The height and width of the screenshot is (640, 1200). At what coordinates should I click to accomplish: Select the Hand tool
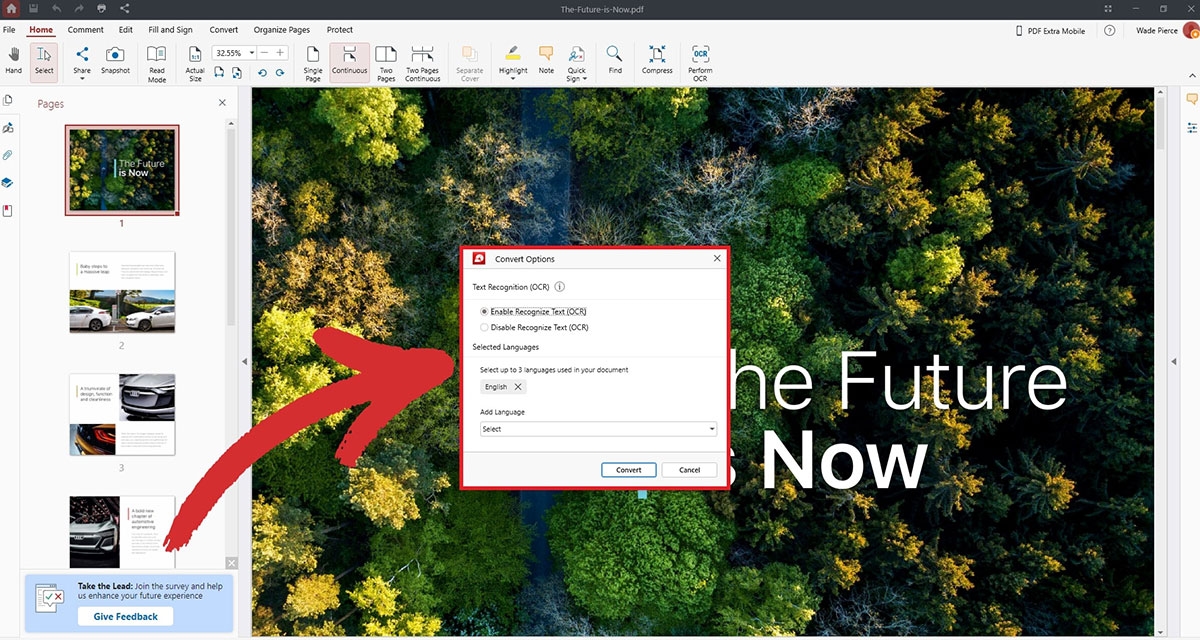click(13, 61)
